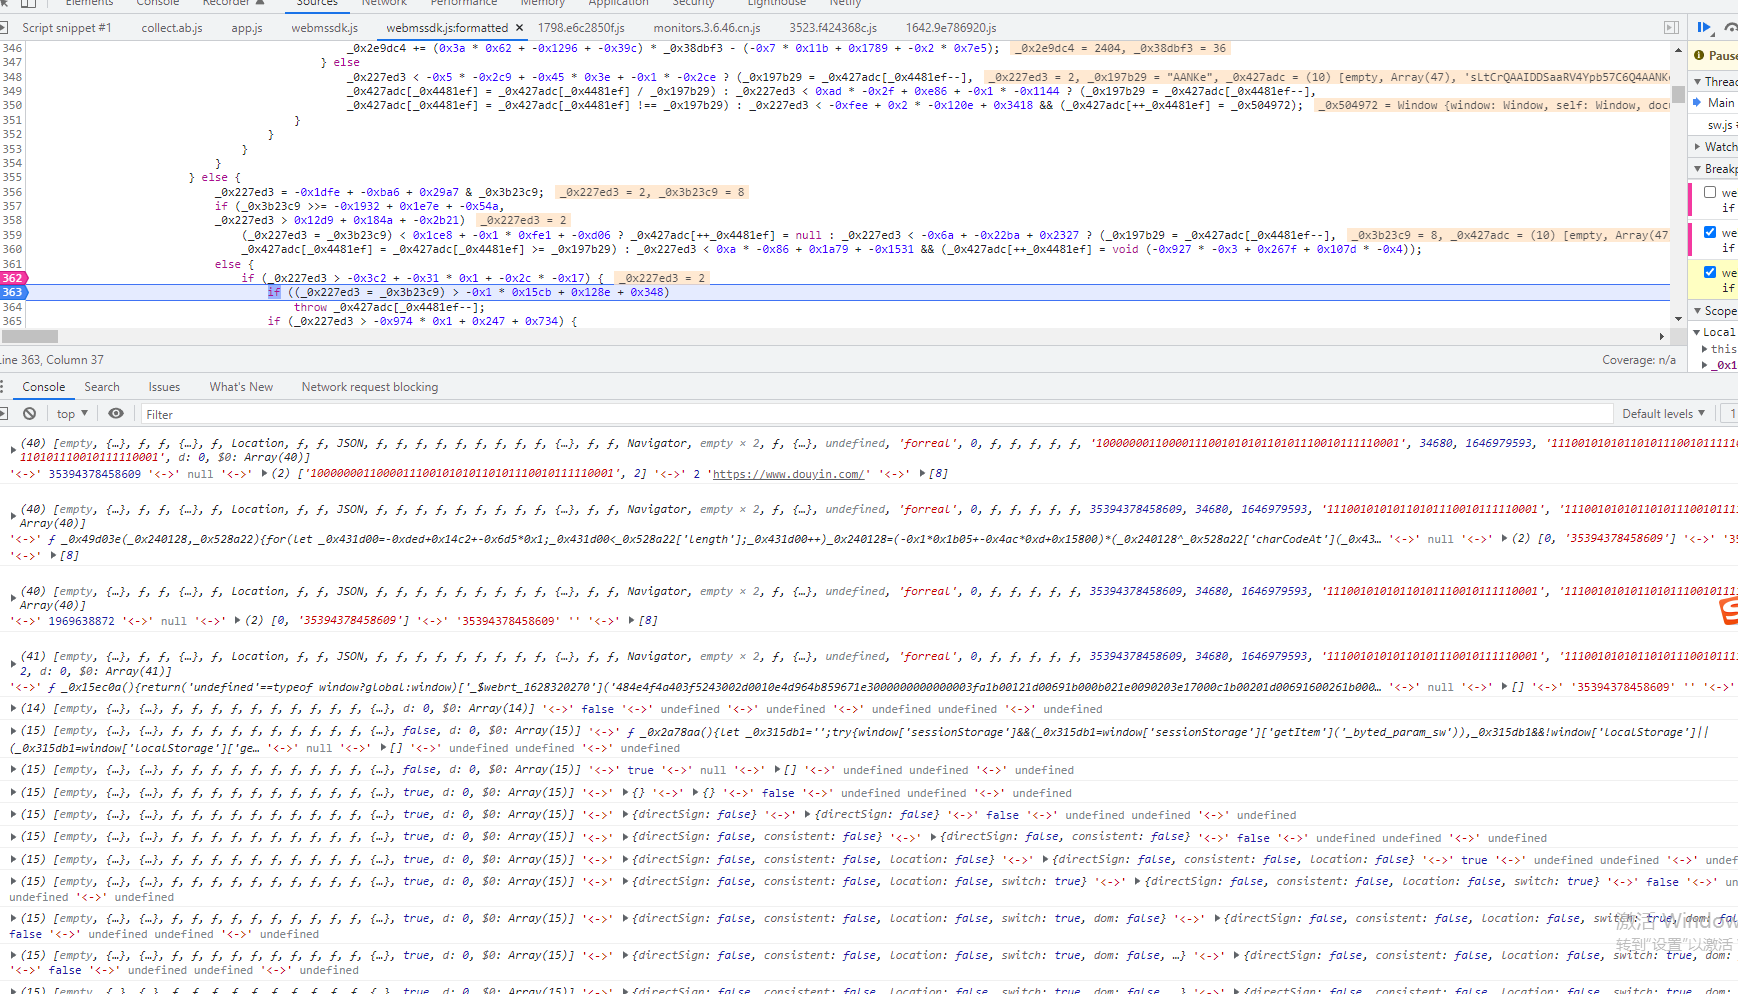Open the https://www.douyin.com/ link
Screen dimensions: 1738x994
click(x=788, y=474)
